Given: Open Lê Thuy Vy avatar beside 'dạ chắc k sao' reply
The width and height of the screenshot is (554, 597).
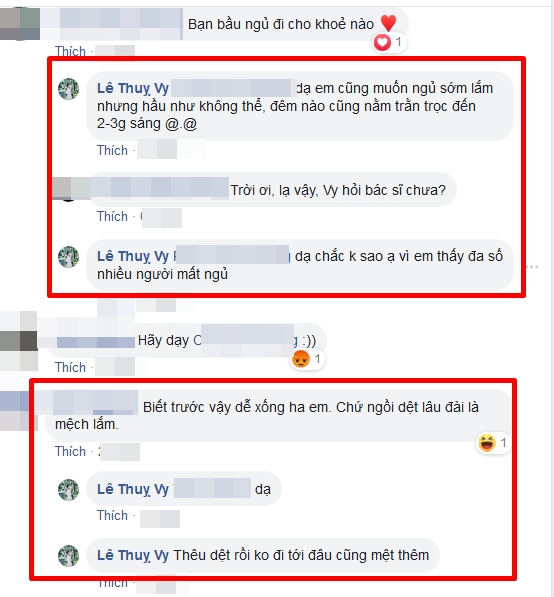Looking at the screenshot, I should (69, 257).
